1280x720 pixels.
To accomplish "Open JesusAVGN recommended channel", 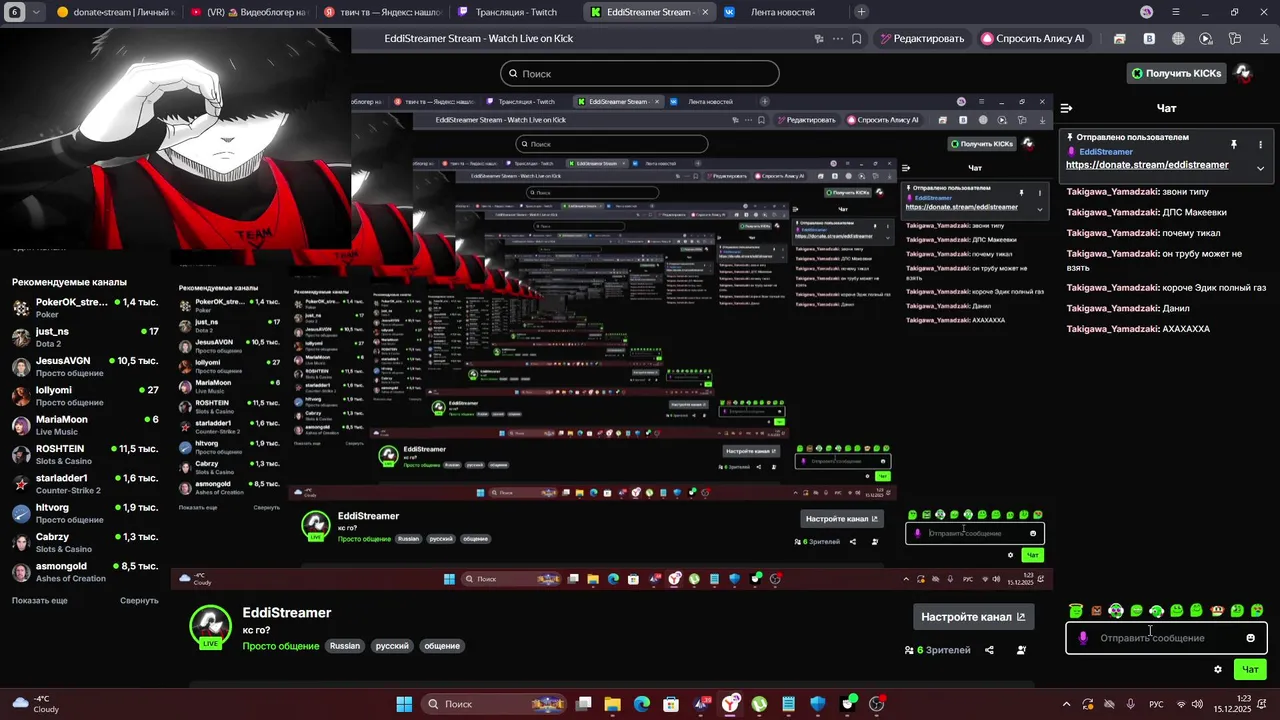I will pyautogui.click(x=85, y=366).
